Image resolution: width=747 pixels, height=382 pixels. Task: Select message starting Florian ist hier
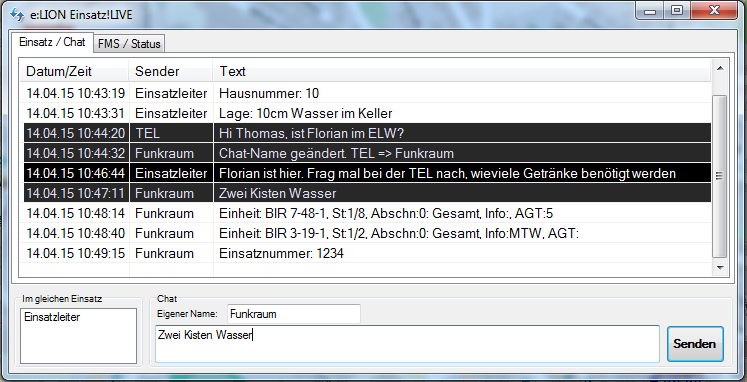click(367, 173)
